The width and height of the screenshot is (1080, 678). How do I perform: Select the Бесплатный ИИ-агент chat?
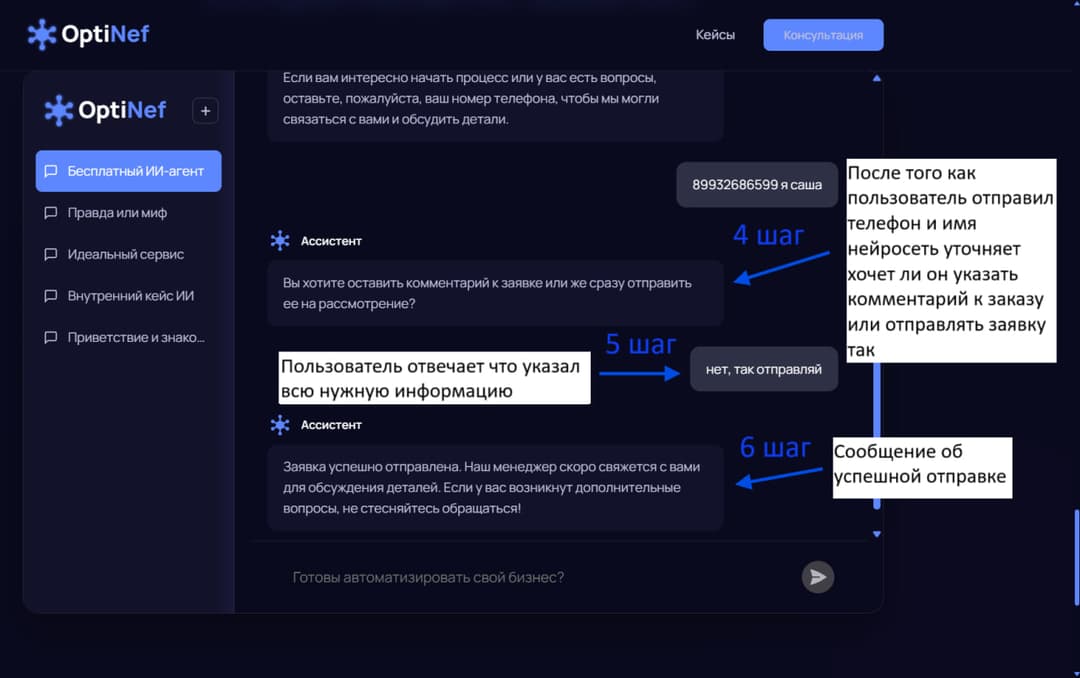point(128,171)
